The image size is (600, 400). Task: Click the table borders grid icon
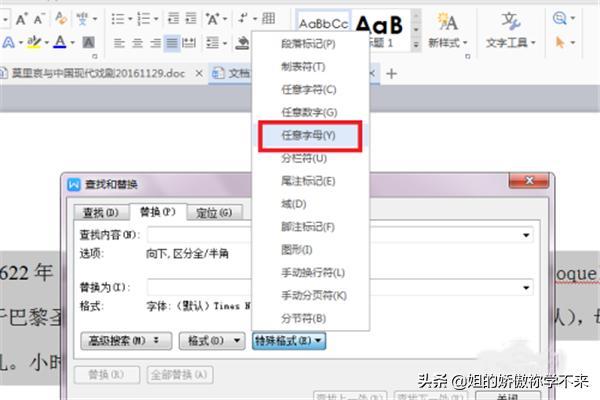(x=268, y=18)
